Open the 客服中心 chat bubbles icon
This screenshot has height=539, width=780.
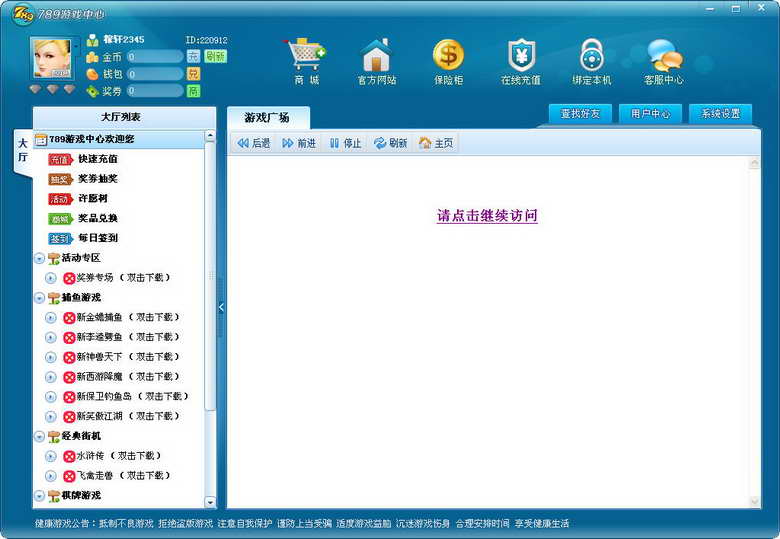(664, 55)
